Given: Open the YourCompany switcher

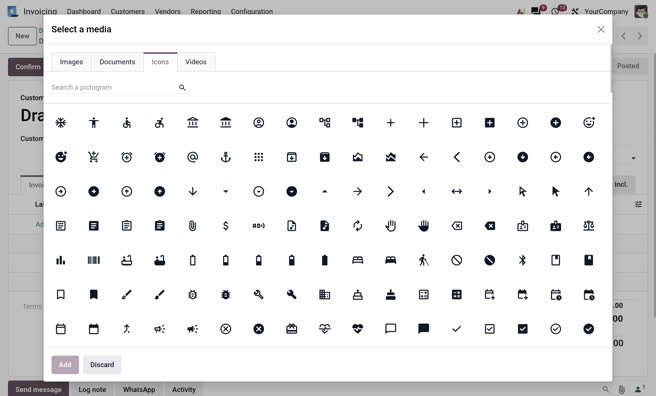Looking at the screenshot, I should point(606,11).
